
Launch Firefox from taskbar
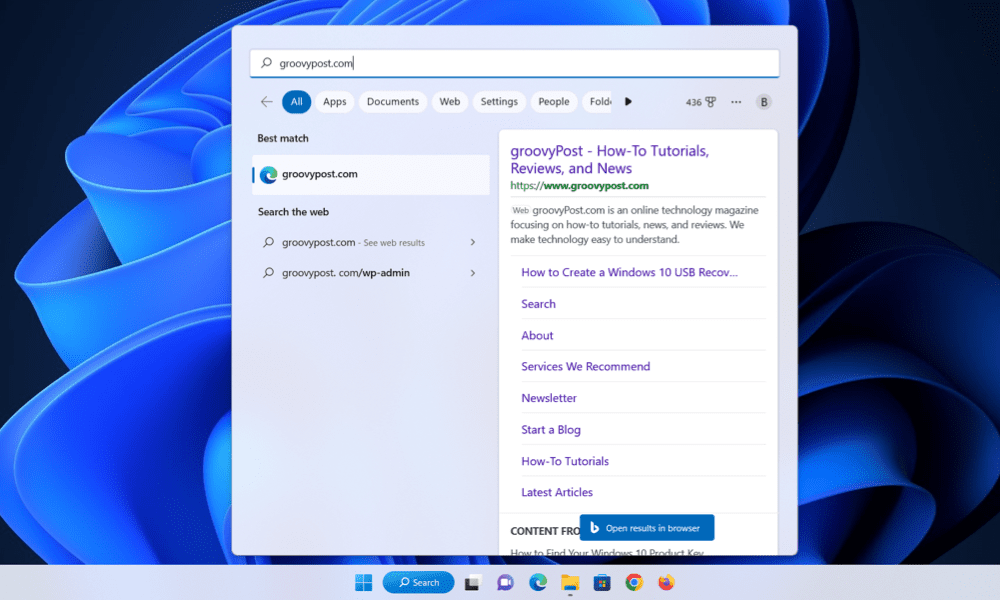point(666,582)
